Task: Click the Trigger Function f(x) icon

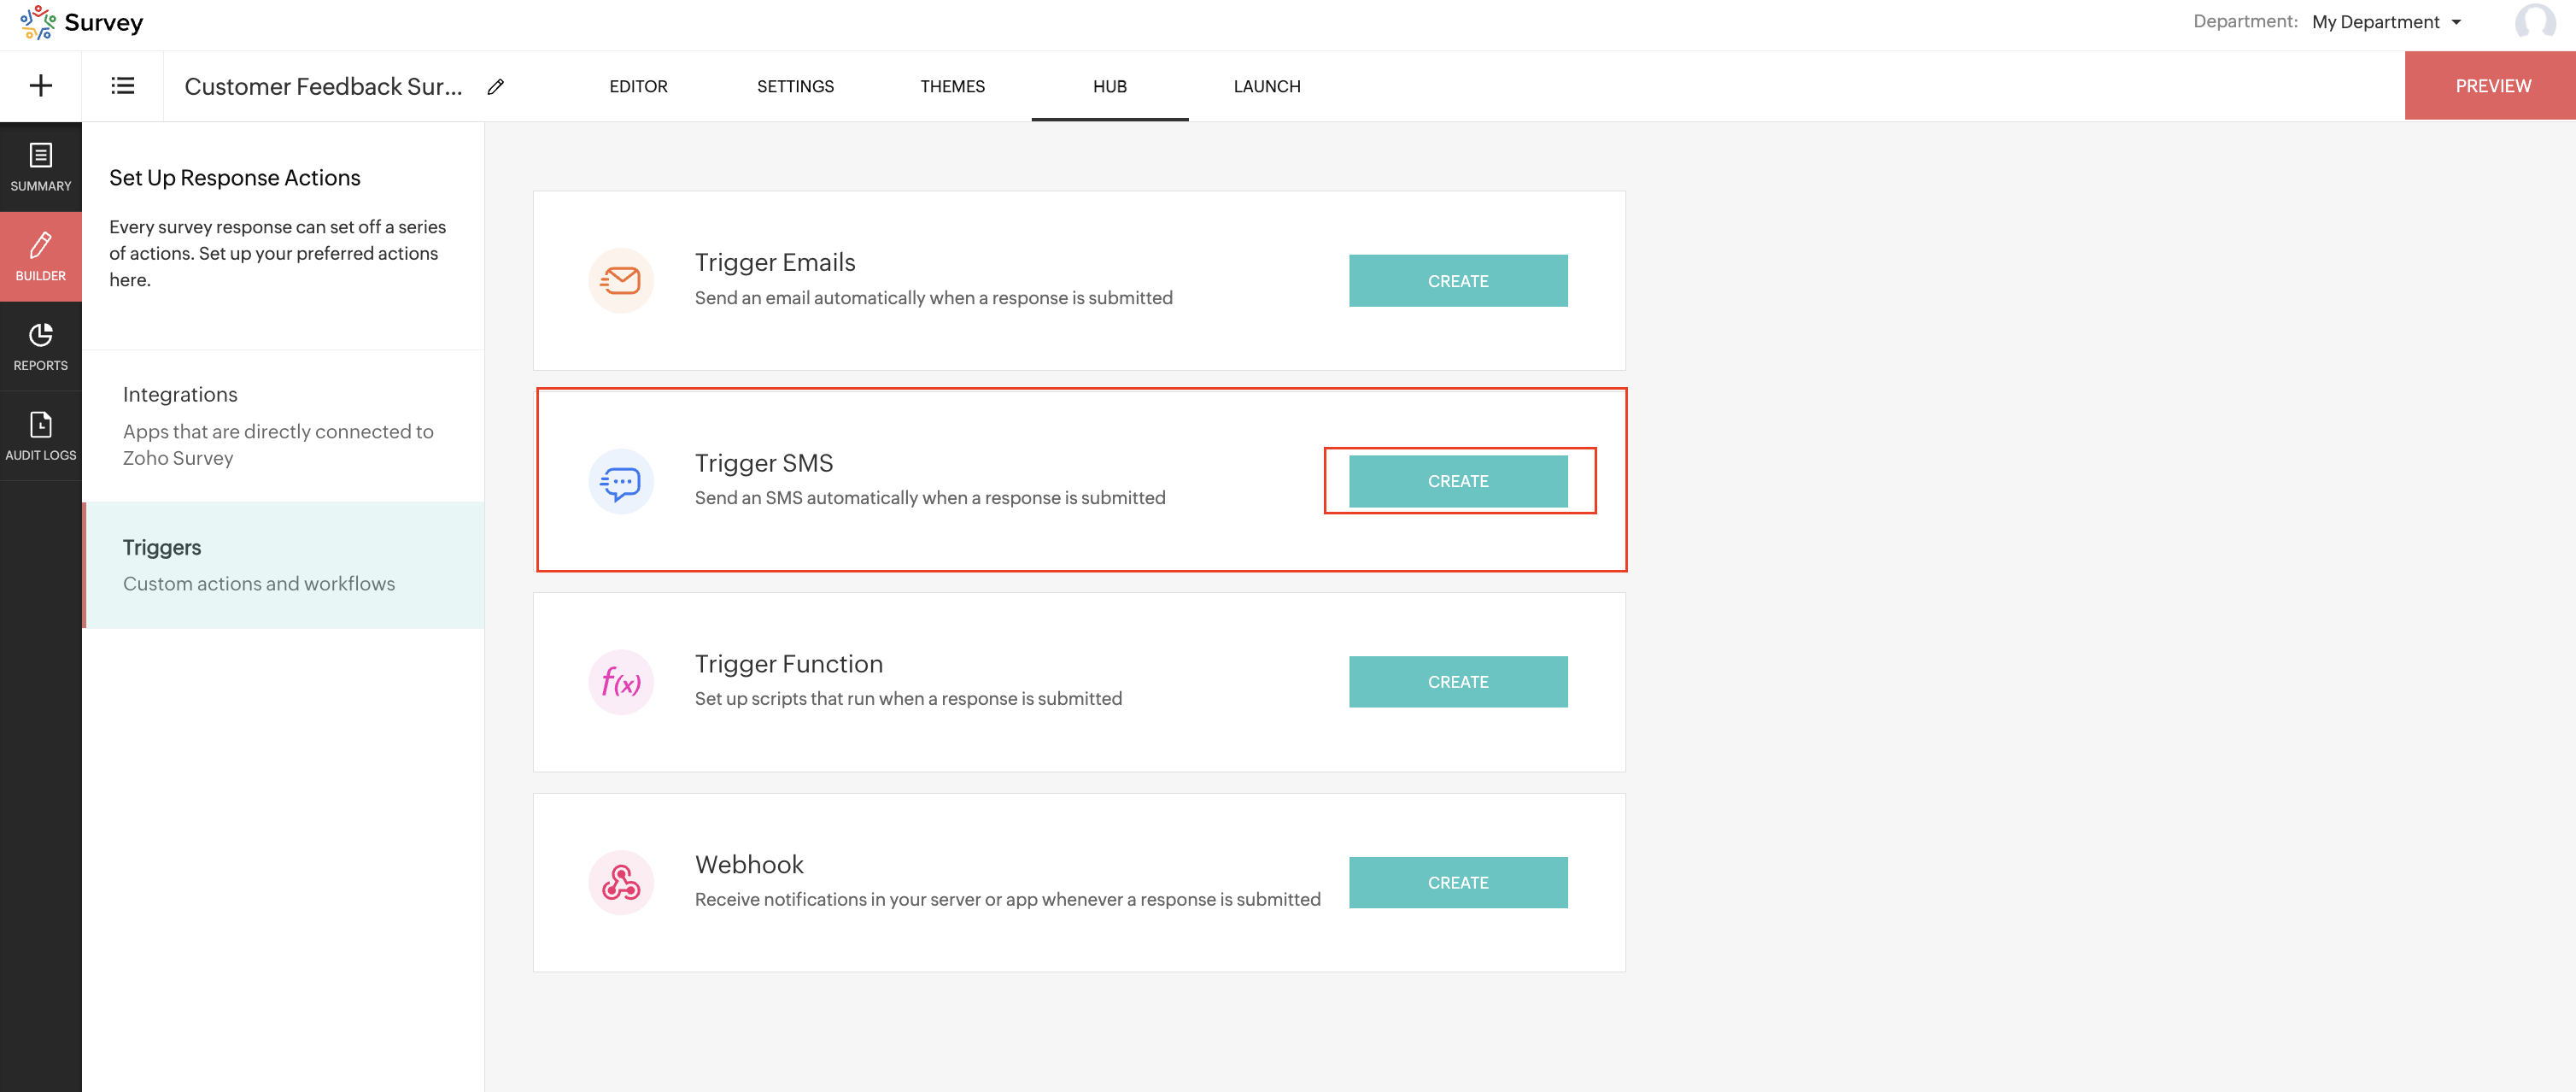Action: pos(621,683)
